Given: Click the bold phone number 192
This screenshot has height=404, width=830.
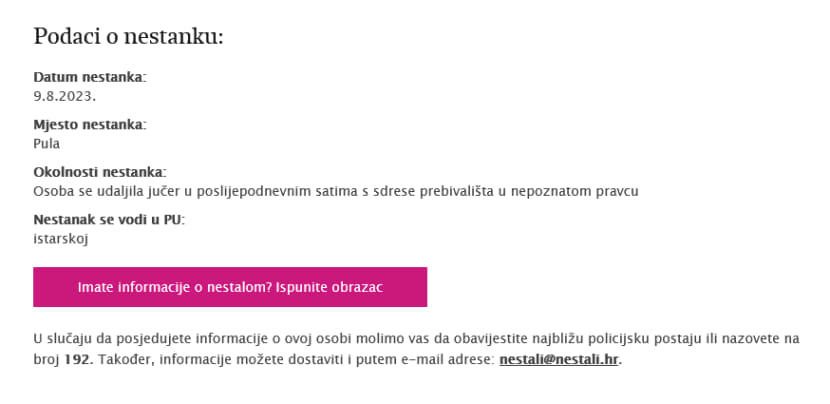Looking at the screenshot, I should (78, 360).
